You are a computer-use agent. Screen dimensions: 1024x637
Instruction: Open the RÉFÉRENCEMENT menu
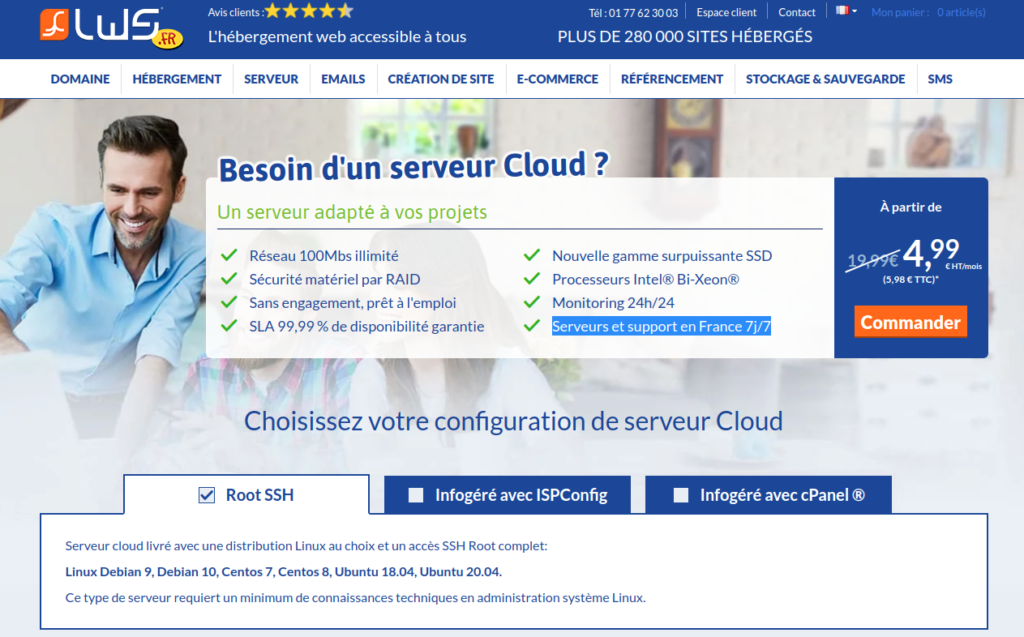tap(672, 79)
